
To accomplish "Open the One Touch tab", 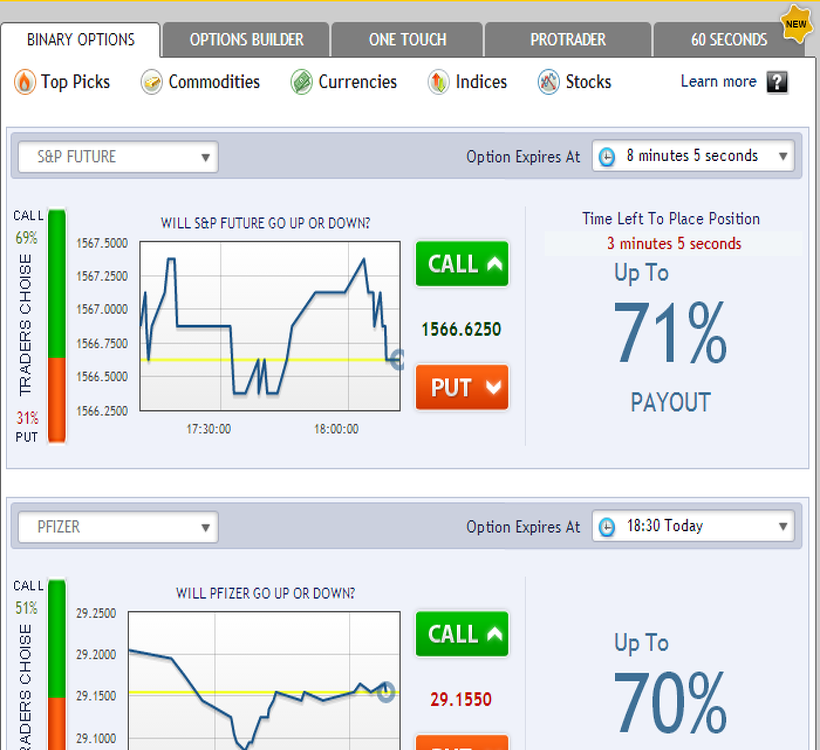I will [x=407, y=40].
